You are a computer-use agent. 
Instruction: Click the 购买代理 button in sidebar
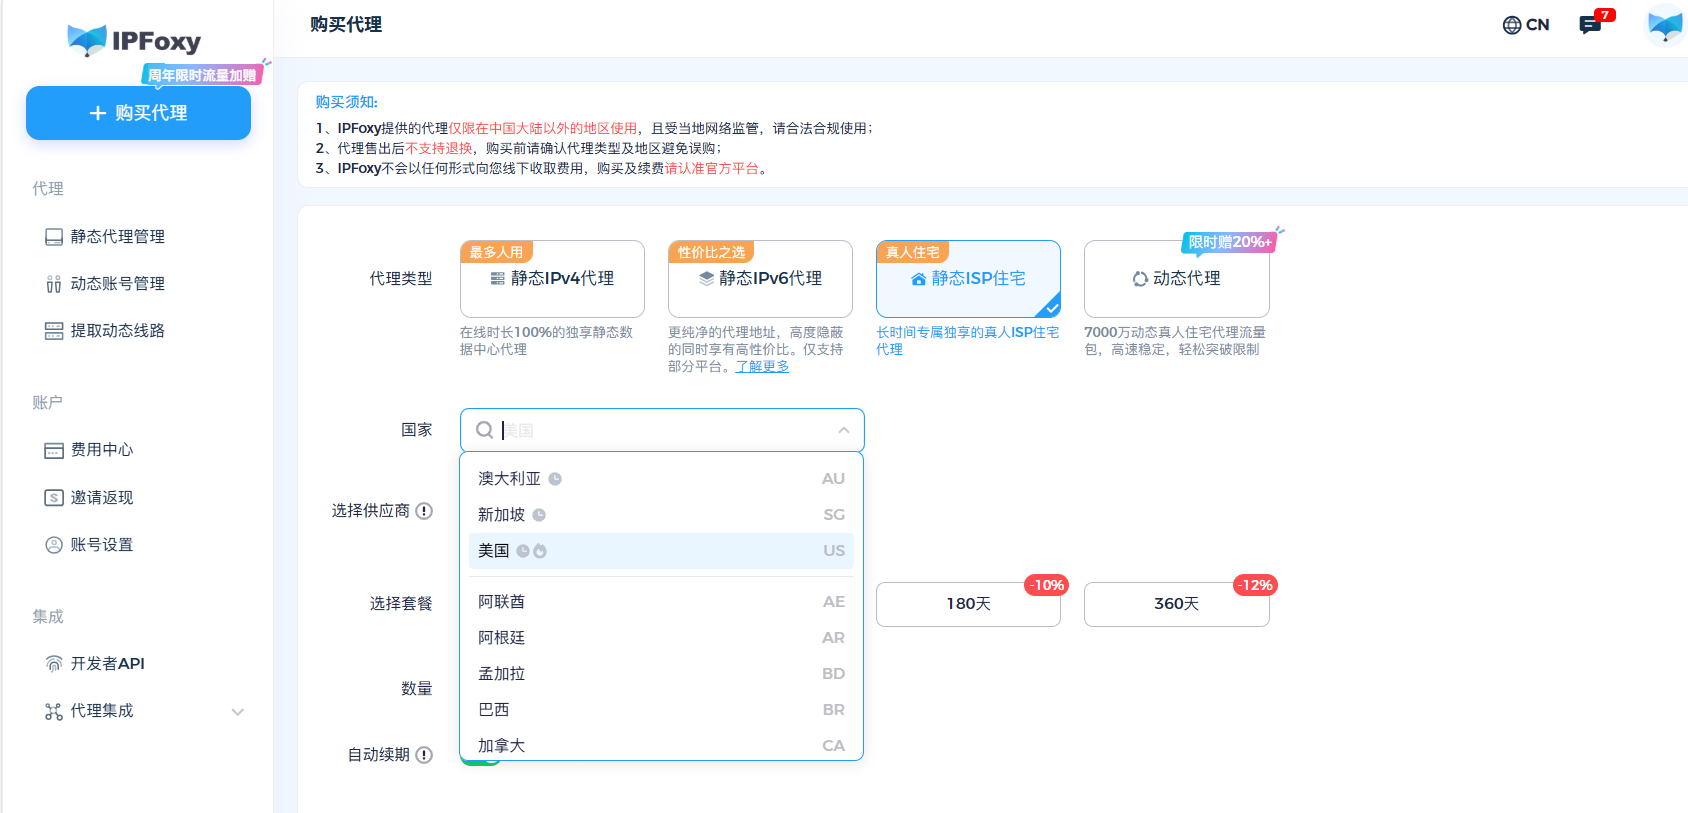[138, 113]
